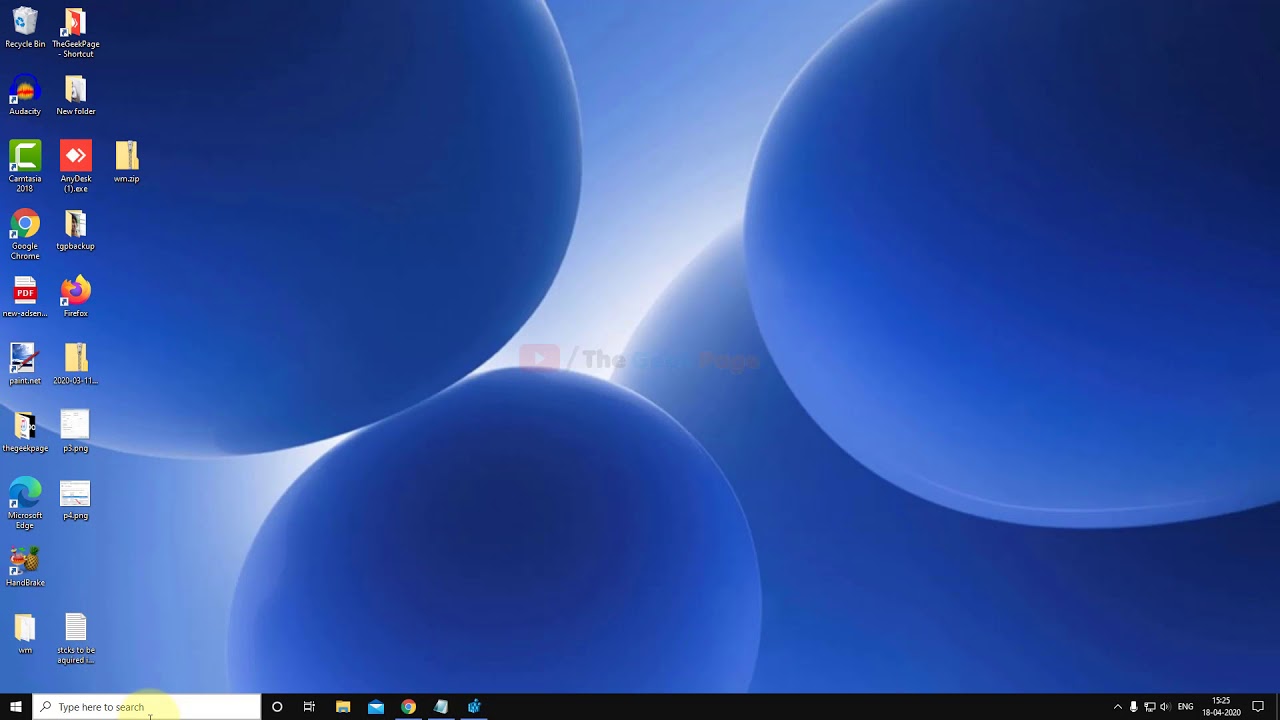Open the clock showing 15:25
The height and width of the screenshot is (720, 1280).
pos(1221,707)
